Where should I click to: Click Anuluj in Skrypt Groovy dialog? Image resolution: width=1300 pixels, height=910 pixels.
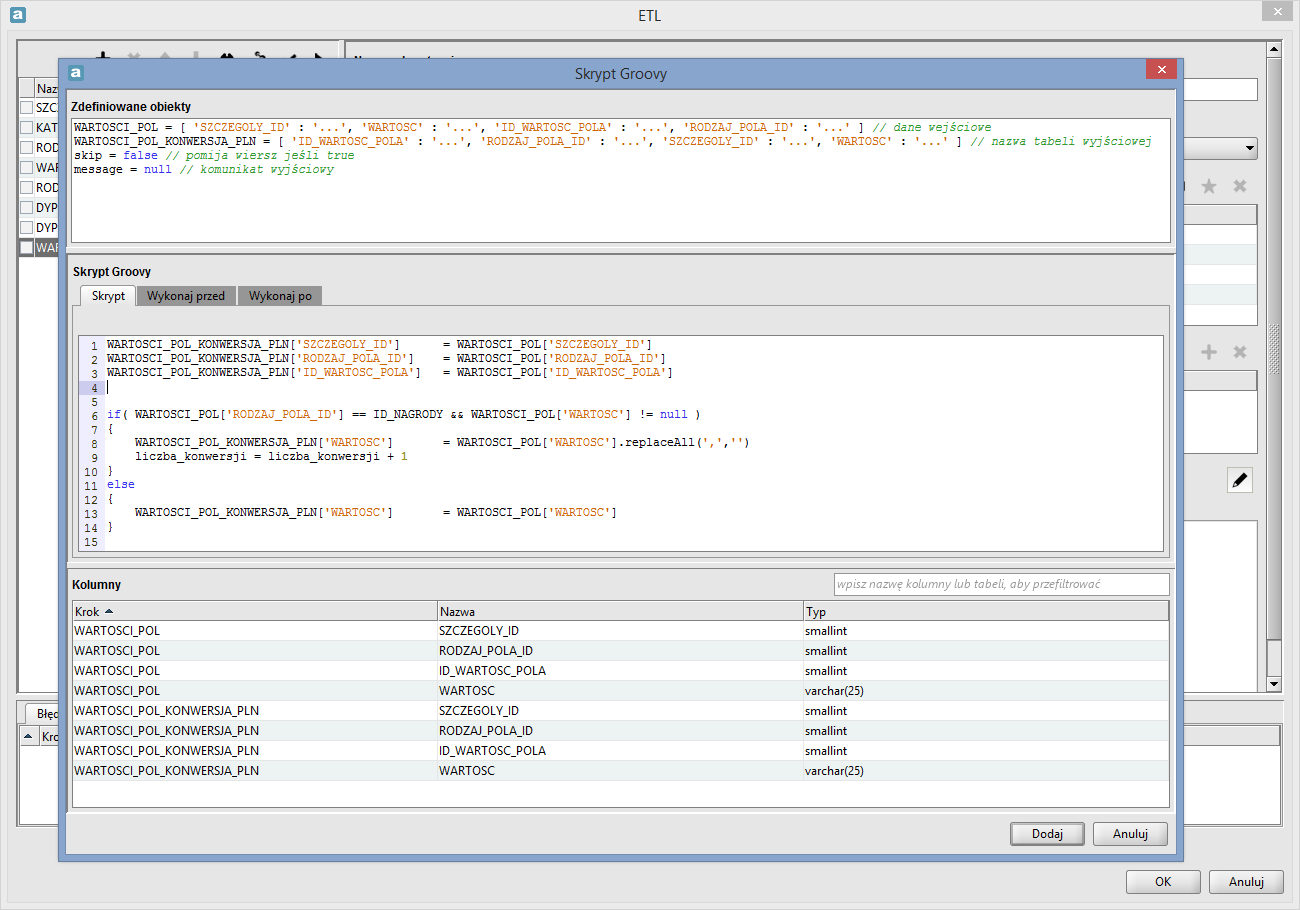(1130, 833)
